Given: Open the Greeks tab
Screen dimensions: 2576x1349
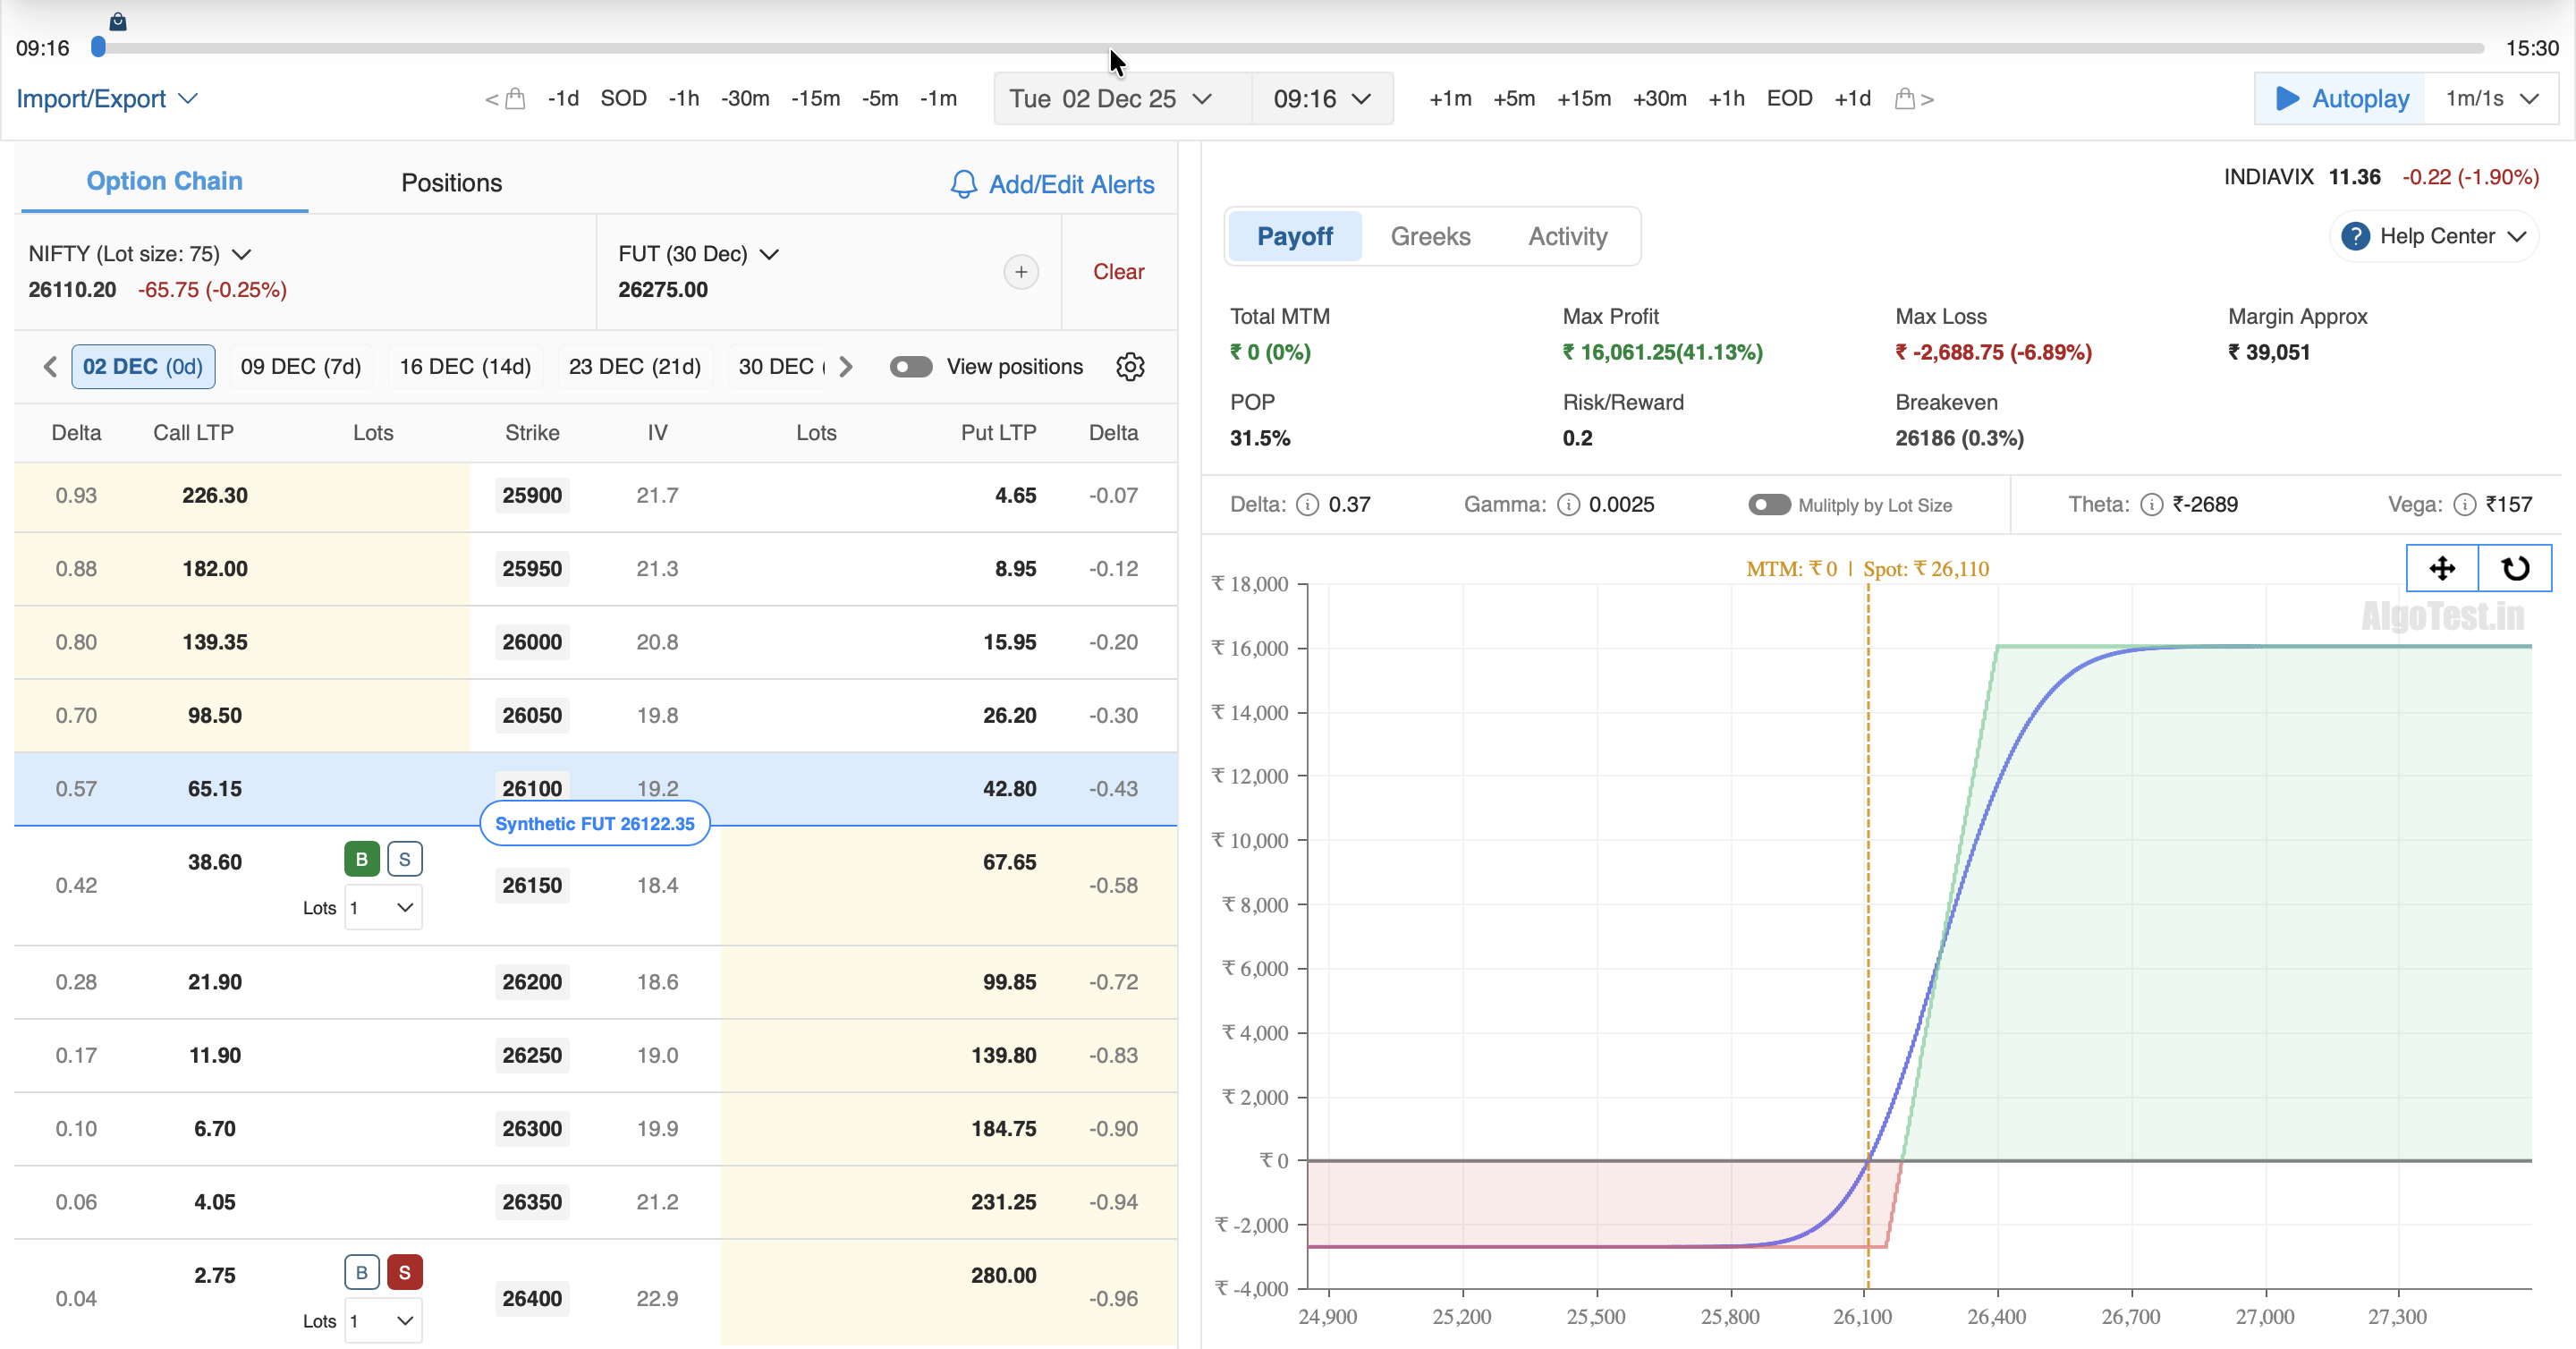Looking at the screenshot, I should tap(1430, 237).
